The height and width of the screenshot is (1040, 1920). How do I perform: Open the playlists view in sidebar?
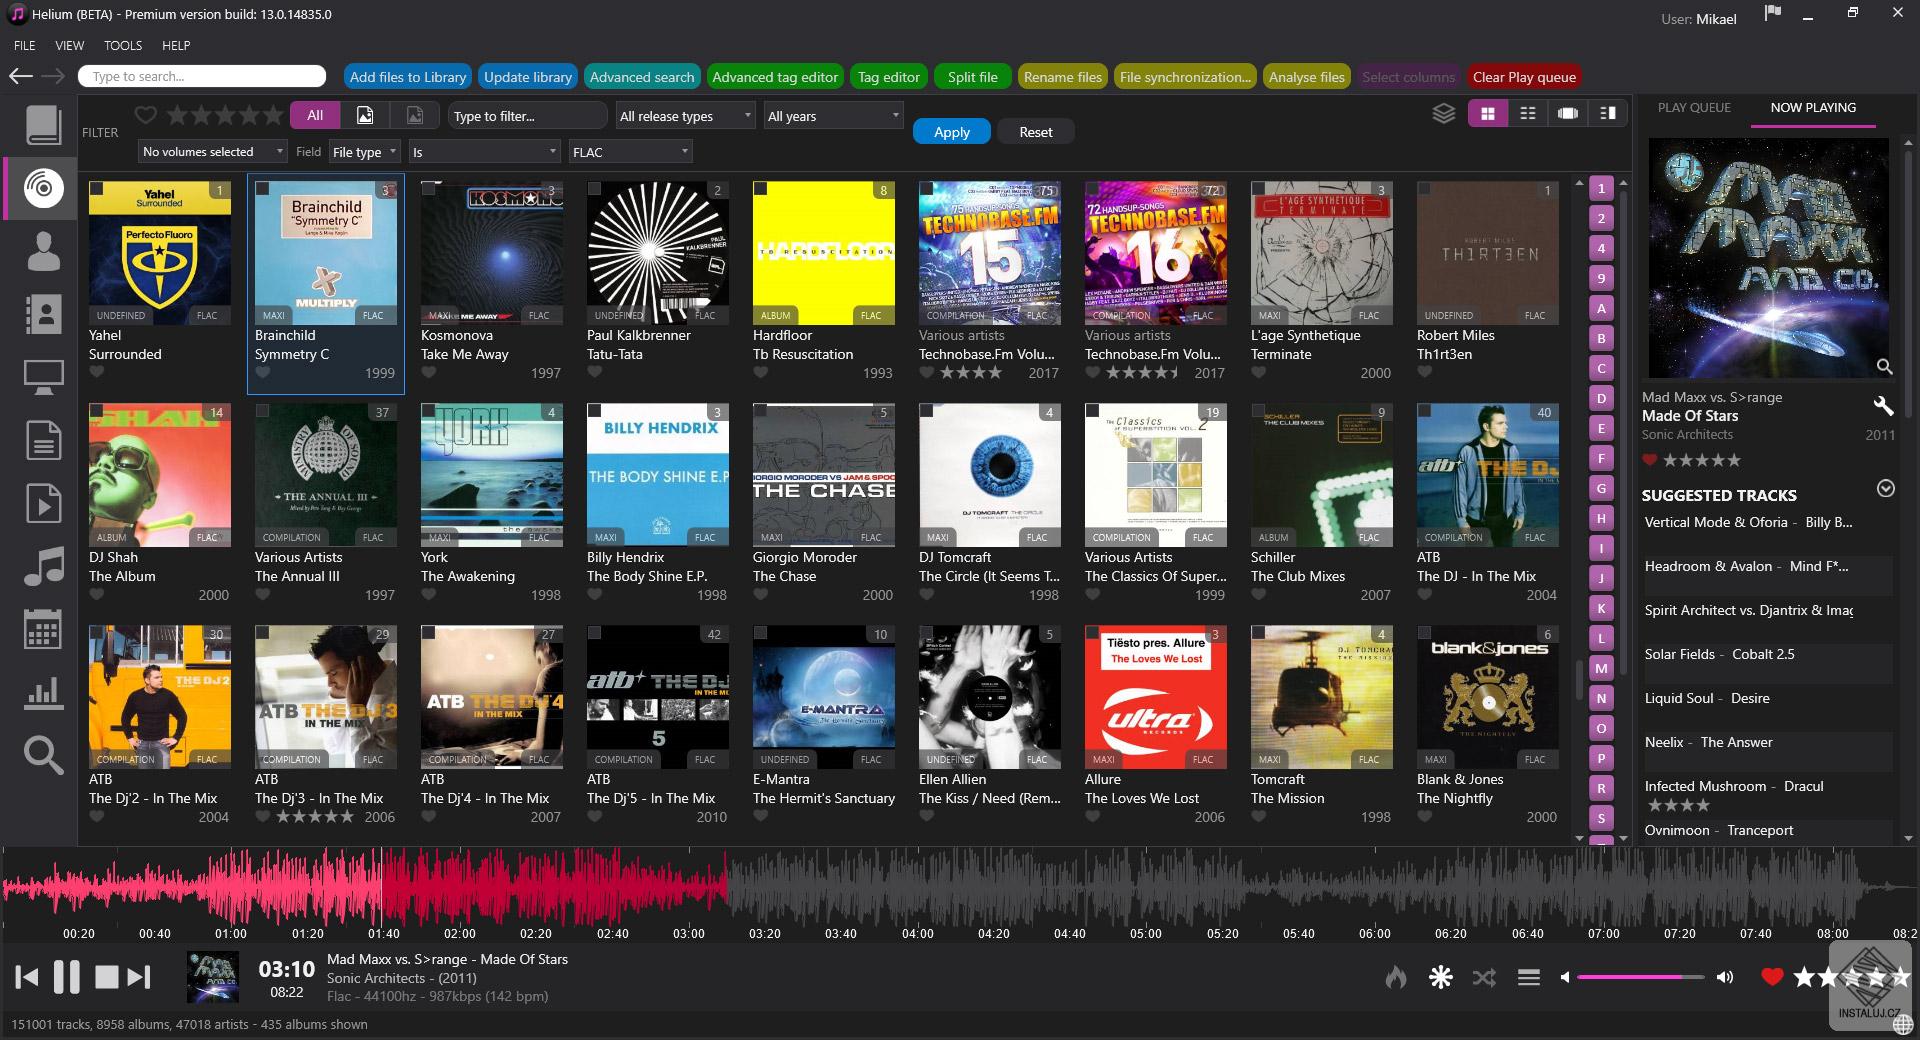click(x=44, y=503)
